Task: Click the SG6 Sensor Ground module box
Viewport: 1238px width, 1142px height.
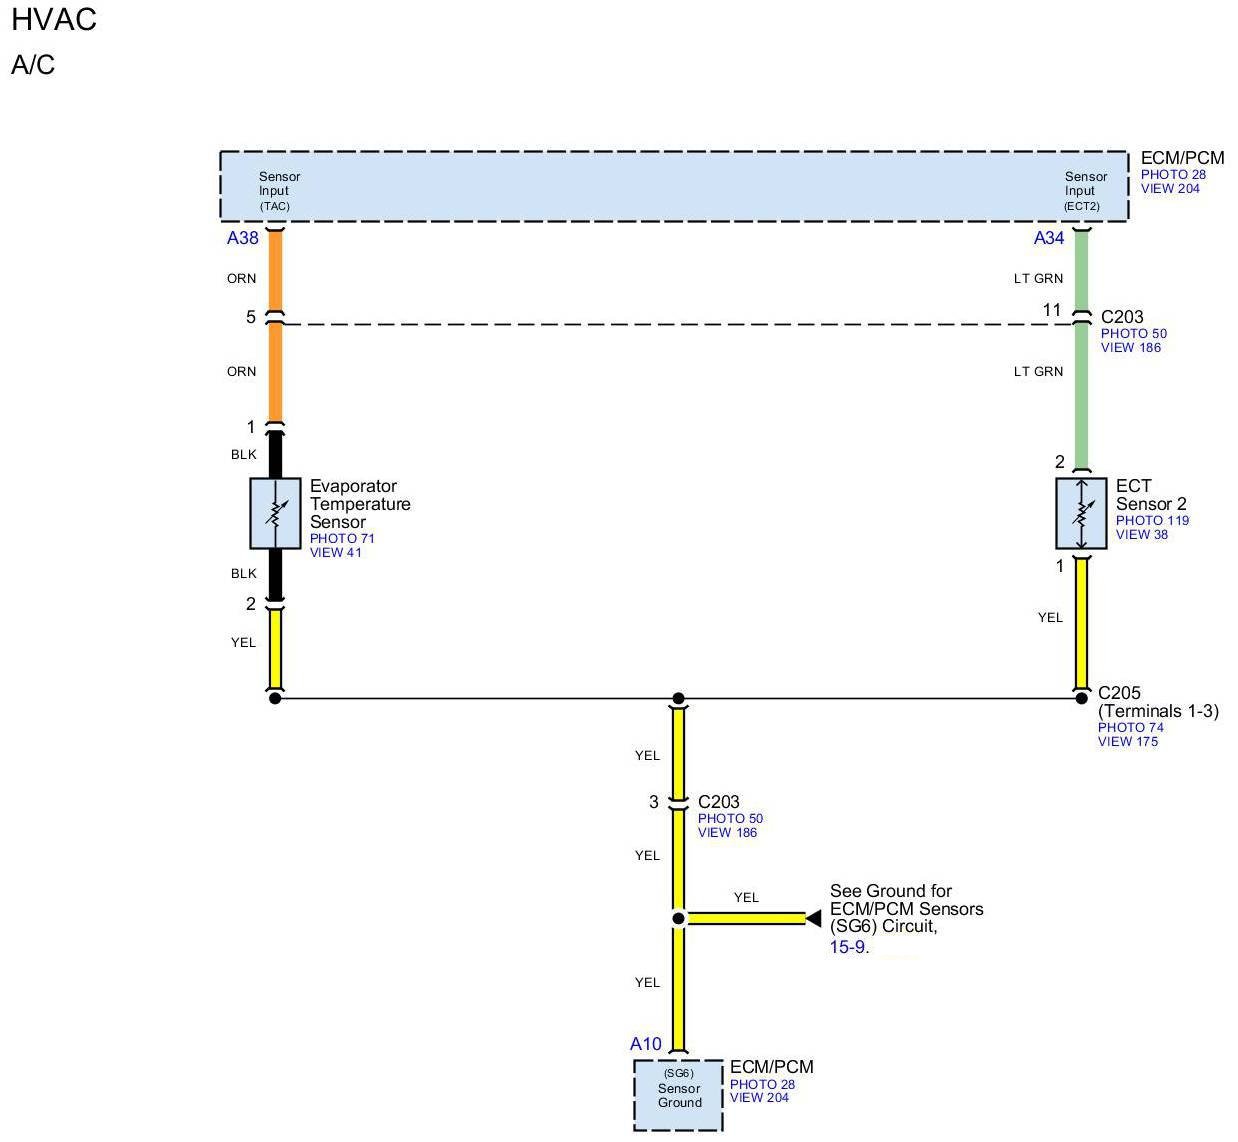Action: click(679, 1095)
